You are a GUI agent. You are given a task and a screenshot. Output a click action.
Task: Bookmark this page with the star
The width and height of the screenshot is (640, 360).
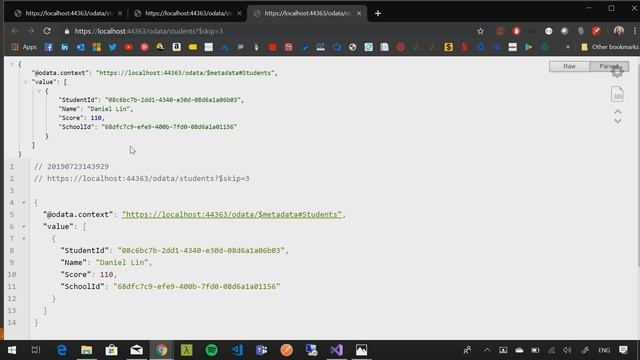tap(480, 31)
